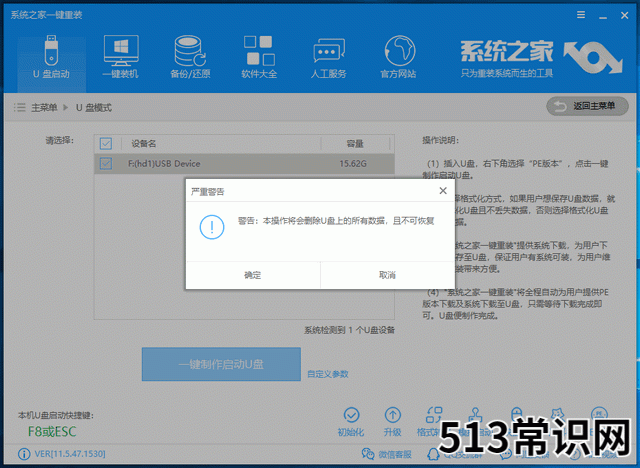This screenshot has height=468, width=640.
Task: Click the exclamation warning icon in dialog
Action: [x=211, y=227]
